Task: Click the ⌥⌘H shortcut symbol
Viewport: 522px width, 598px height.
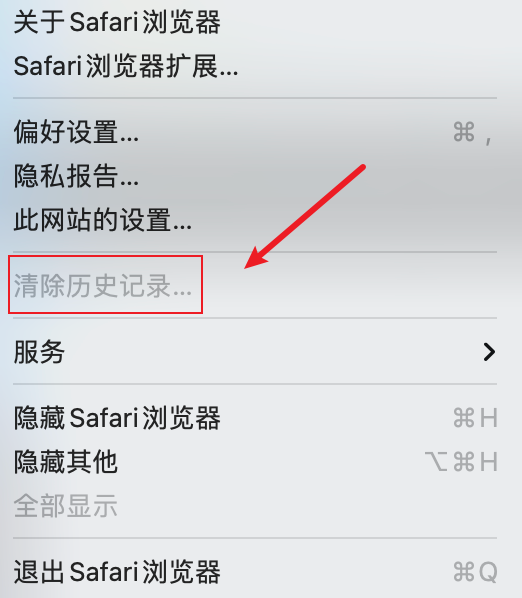Action: point(461,461)
